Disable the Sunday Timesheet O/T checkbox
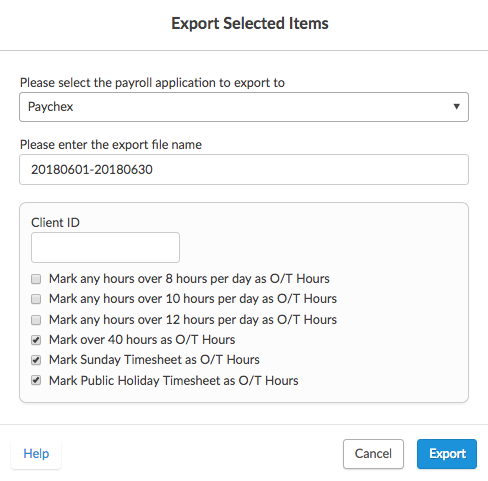 pyautogui.click(x=36, y=360)
